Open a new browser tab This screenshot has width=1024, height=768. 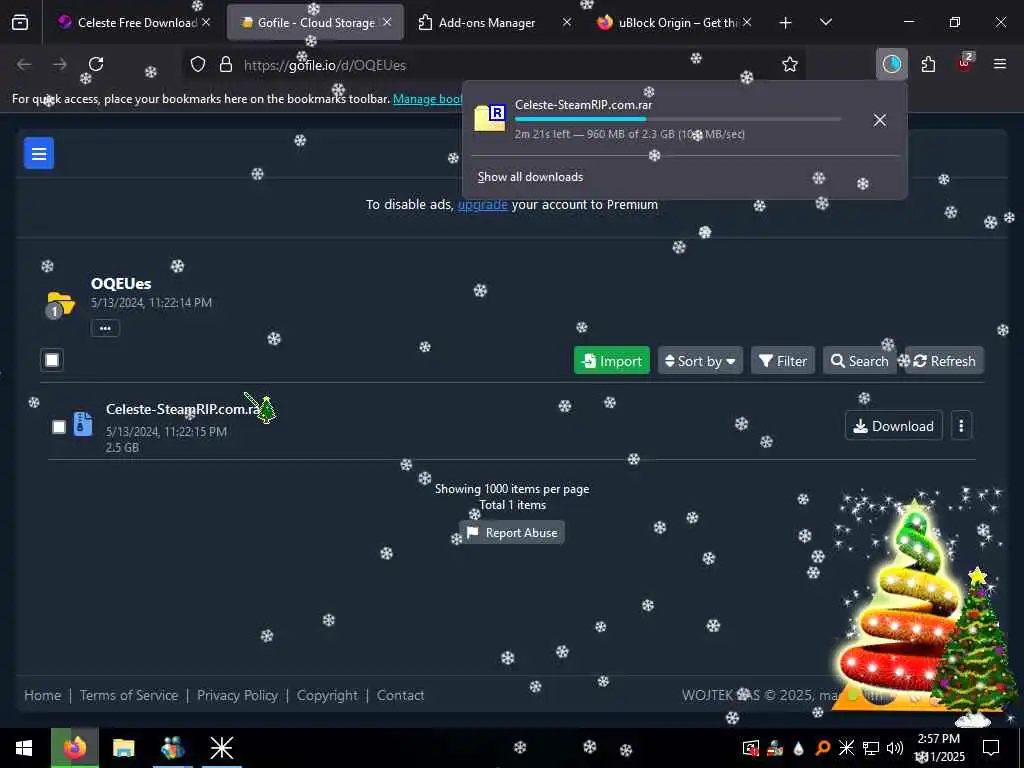pyautogui.click(x=786, y=23)
